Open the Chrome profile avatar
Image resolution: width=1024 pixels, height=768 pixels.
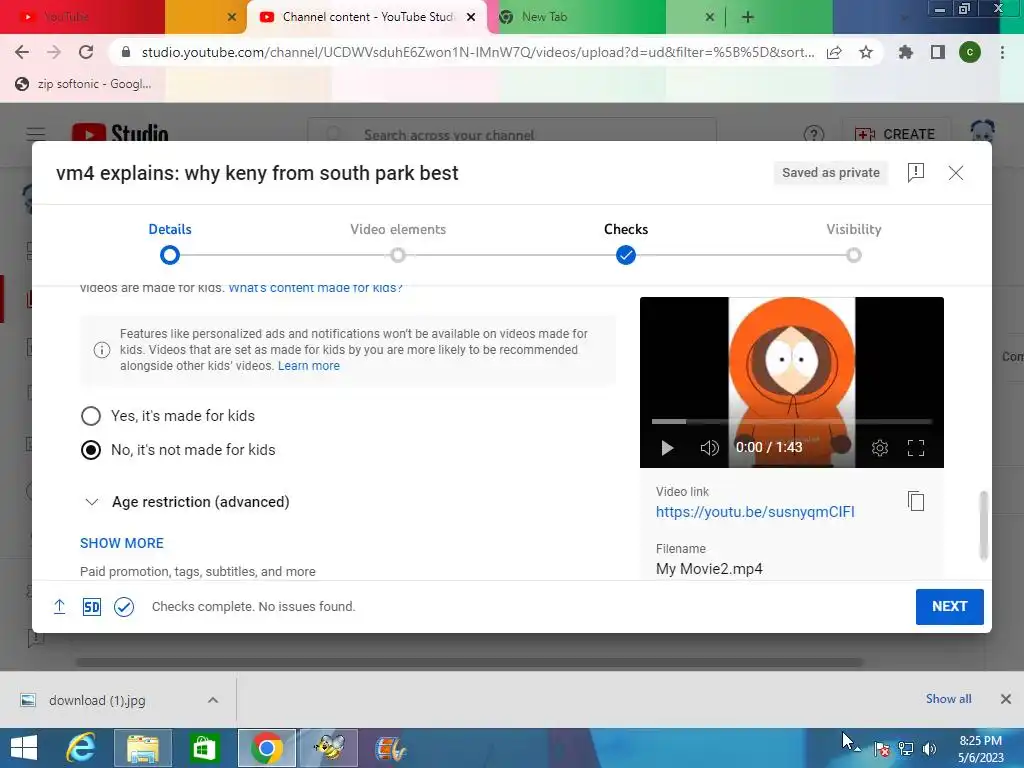[970, 52]
